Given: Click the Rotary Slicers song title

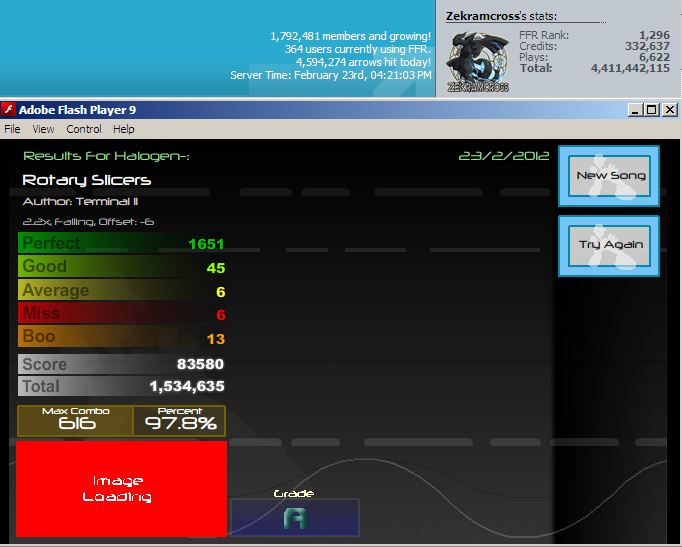Looking at the screenshot, I should coord(87,180).
